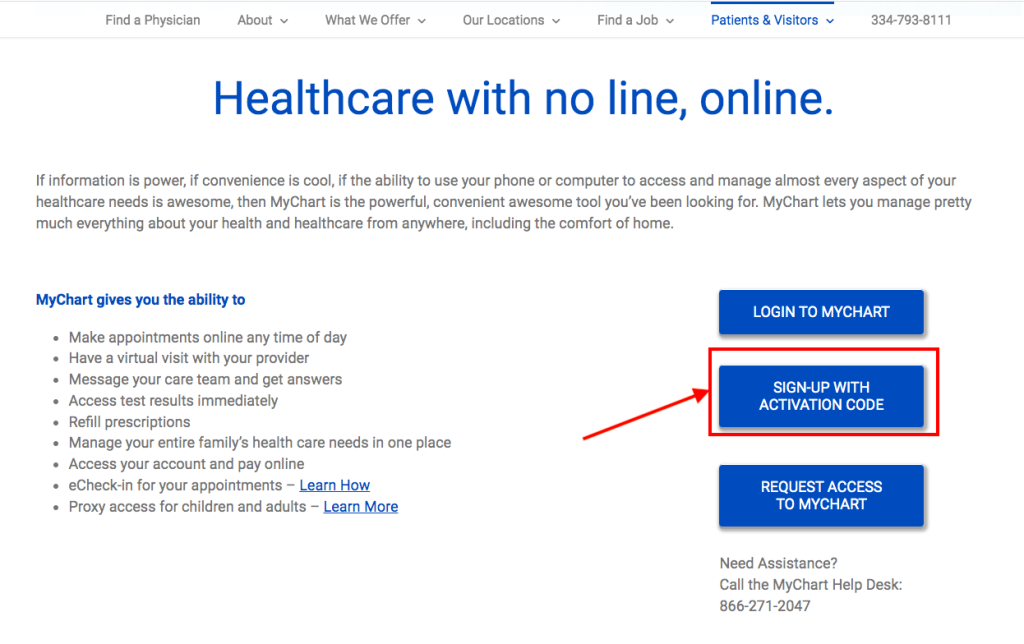
Task: Call the 334-793-8111 phone number
Action: [911, 20]
